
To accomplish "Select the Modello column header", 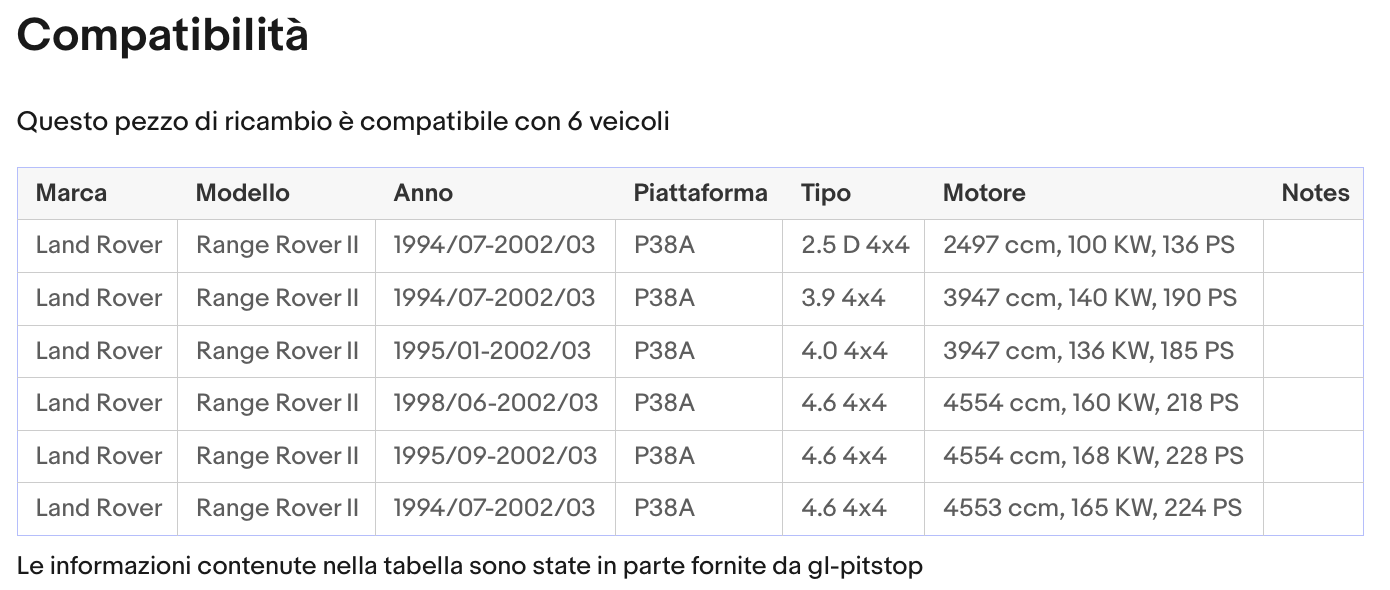I will 243,193.
